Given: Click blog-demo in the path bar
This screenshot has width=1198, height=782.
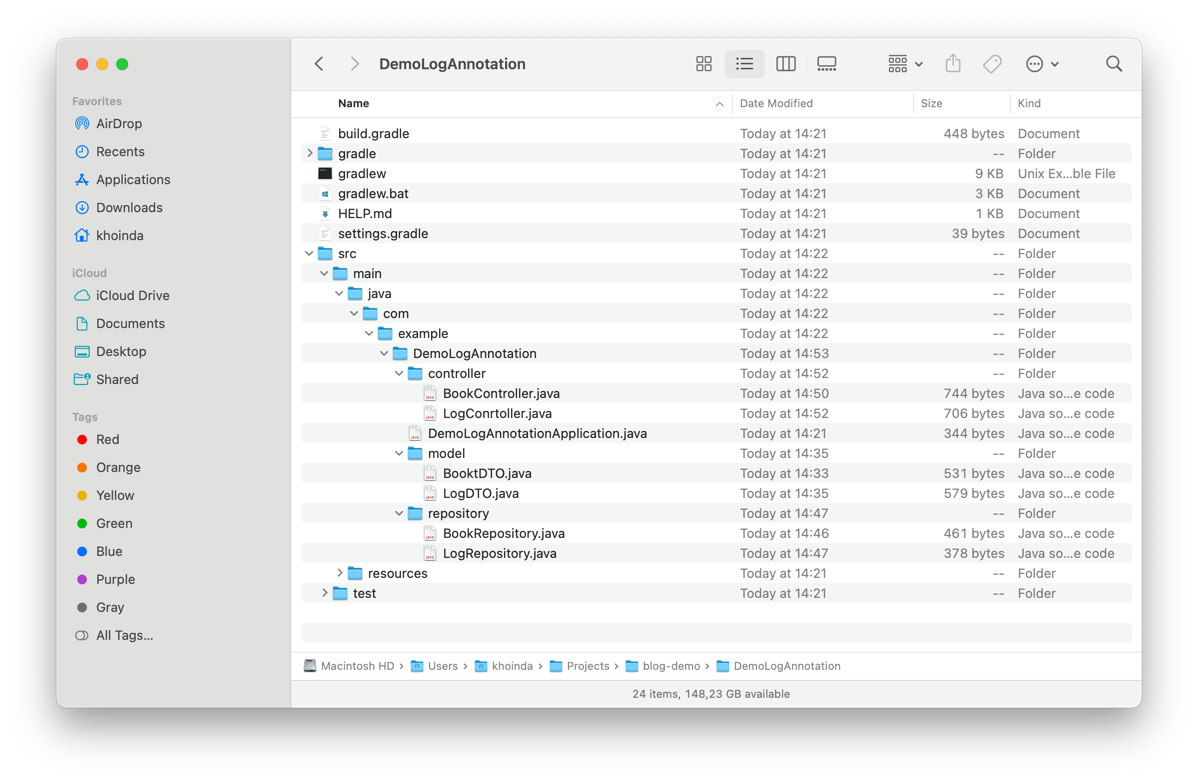Looking at the screenshot, I should point(670,666).
